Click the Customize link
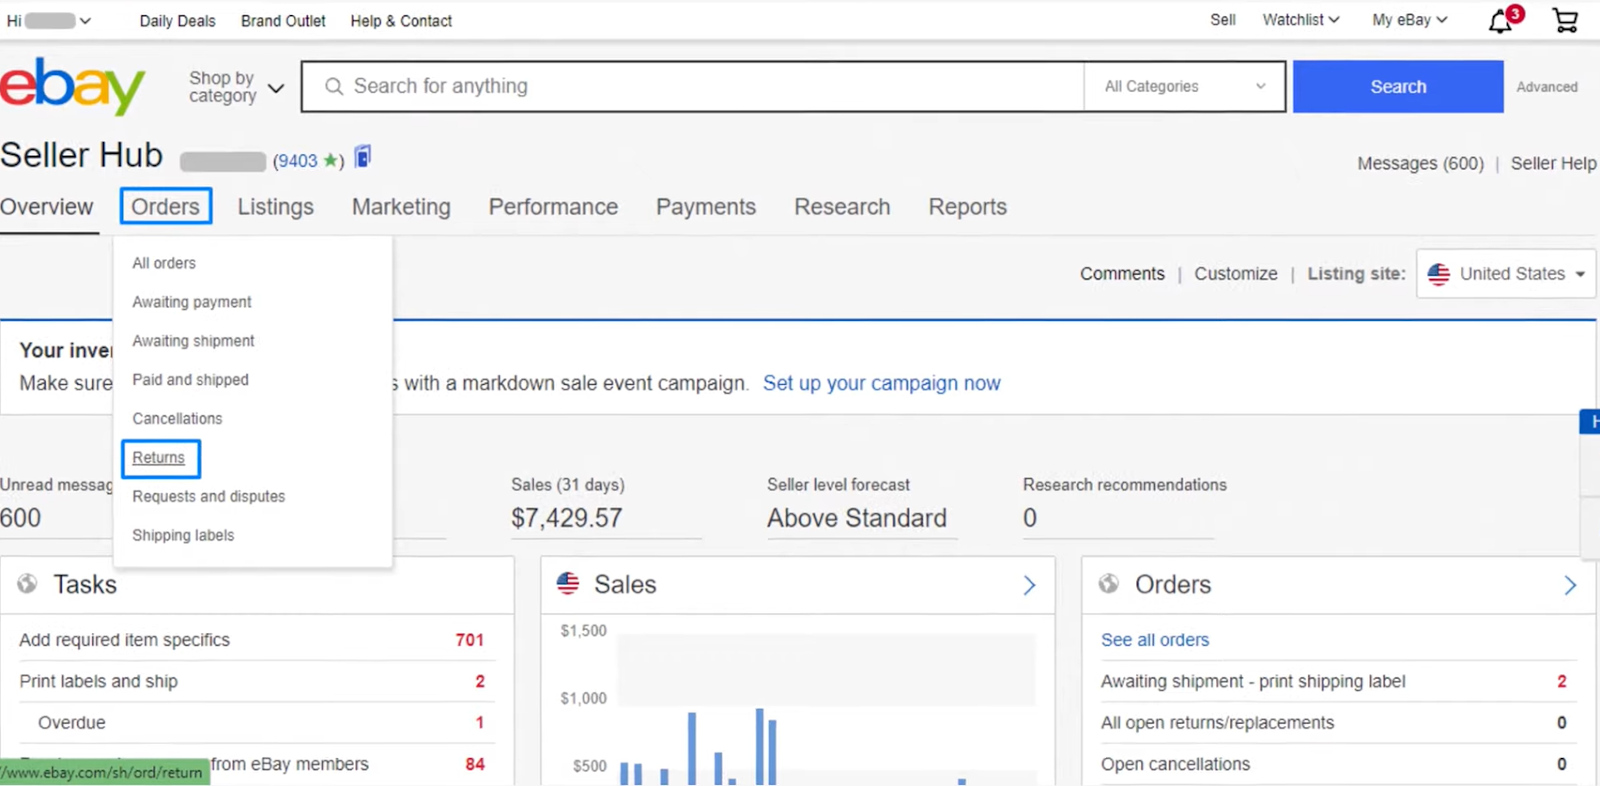Screen dimensions: 1600x786 (1236, 274)
